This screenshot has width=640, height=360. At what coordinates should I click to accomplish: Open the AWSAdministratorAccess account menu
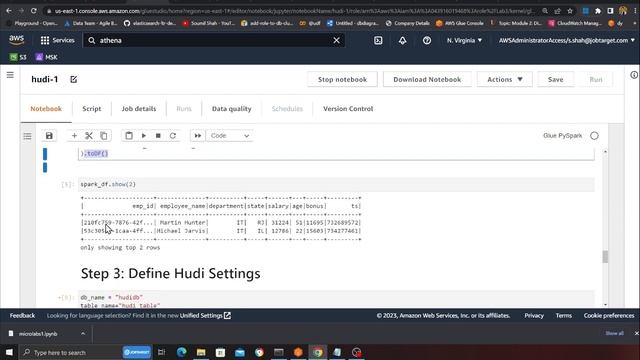click(567, 40)
